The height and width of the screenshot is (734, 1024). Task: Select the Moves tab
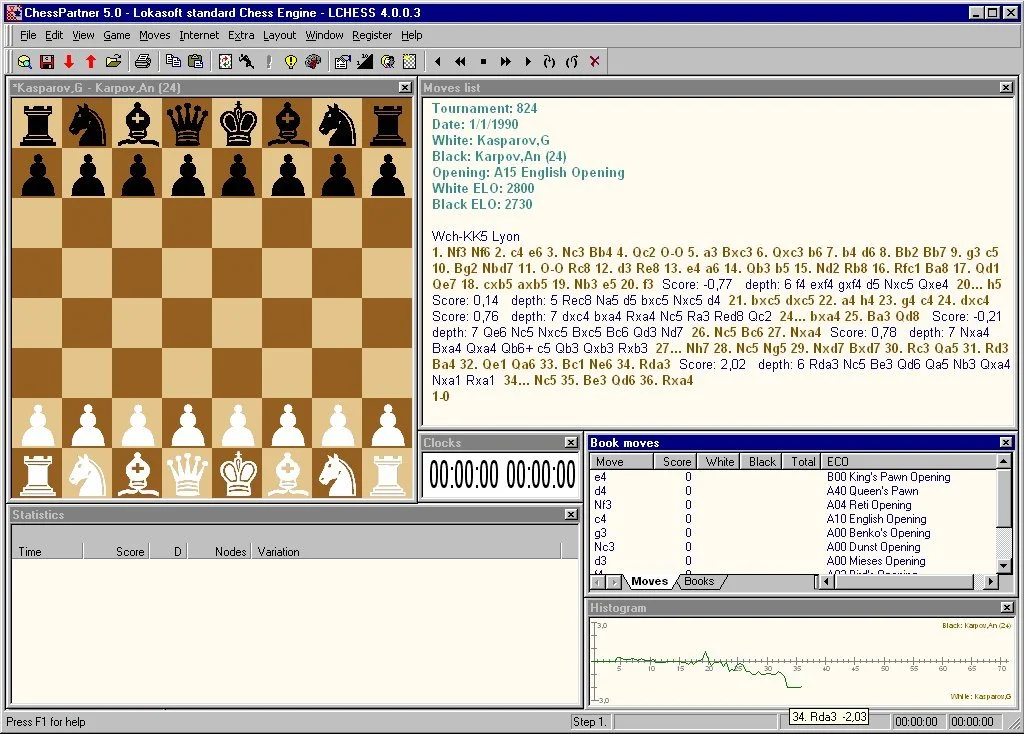click(x=649, y=580)
